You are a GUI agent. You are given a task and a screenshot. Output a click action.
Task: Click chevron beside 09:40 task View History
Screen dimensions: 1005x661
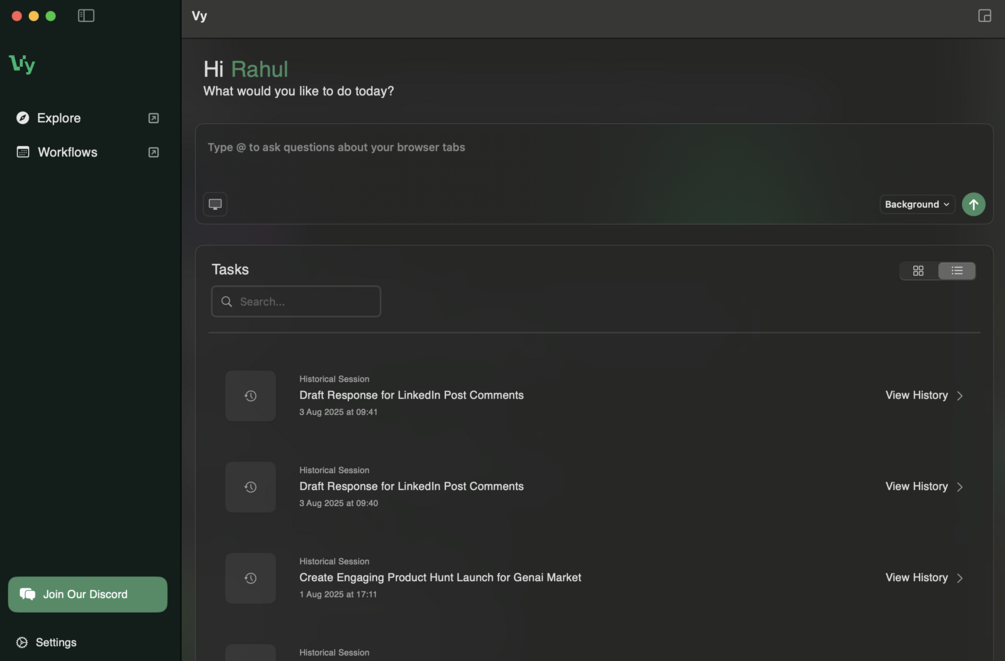(x=959, y=487)
